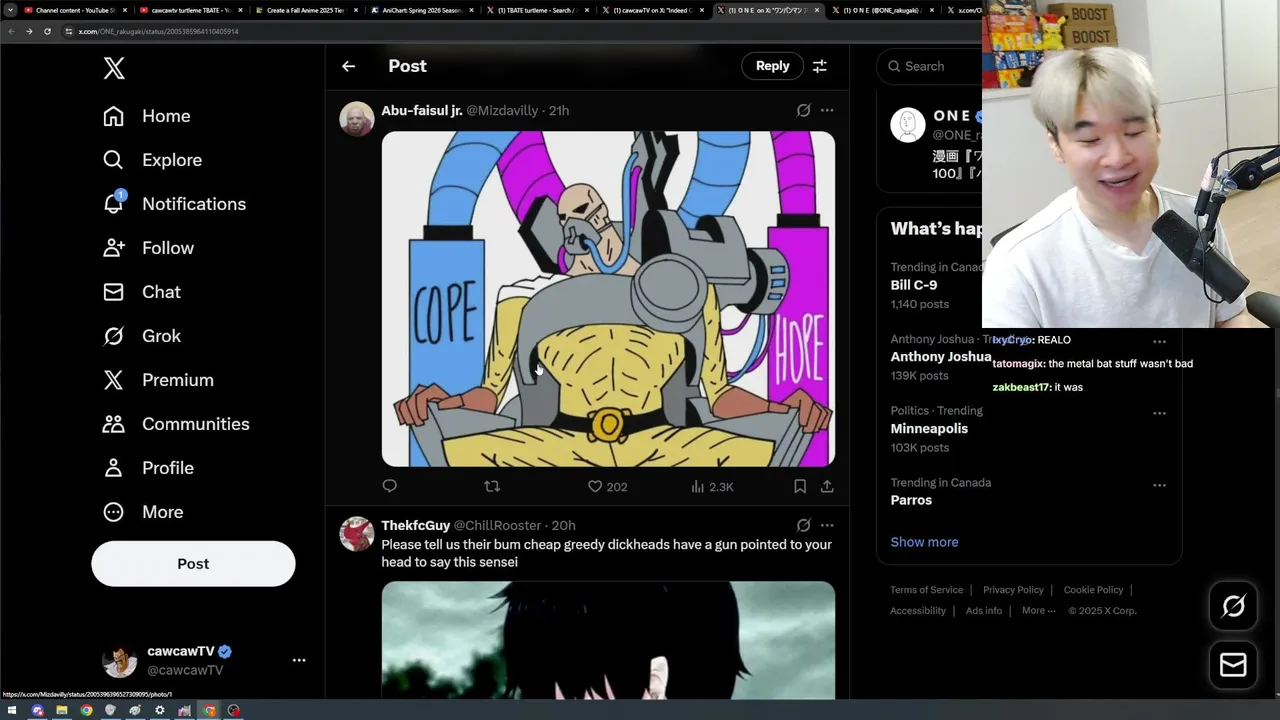Click the browser address bar URL
The image size is (1280, 720).
click(158, 31)
